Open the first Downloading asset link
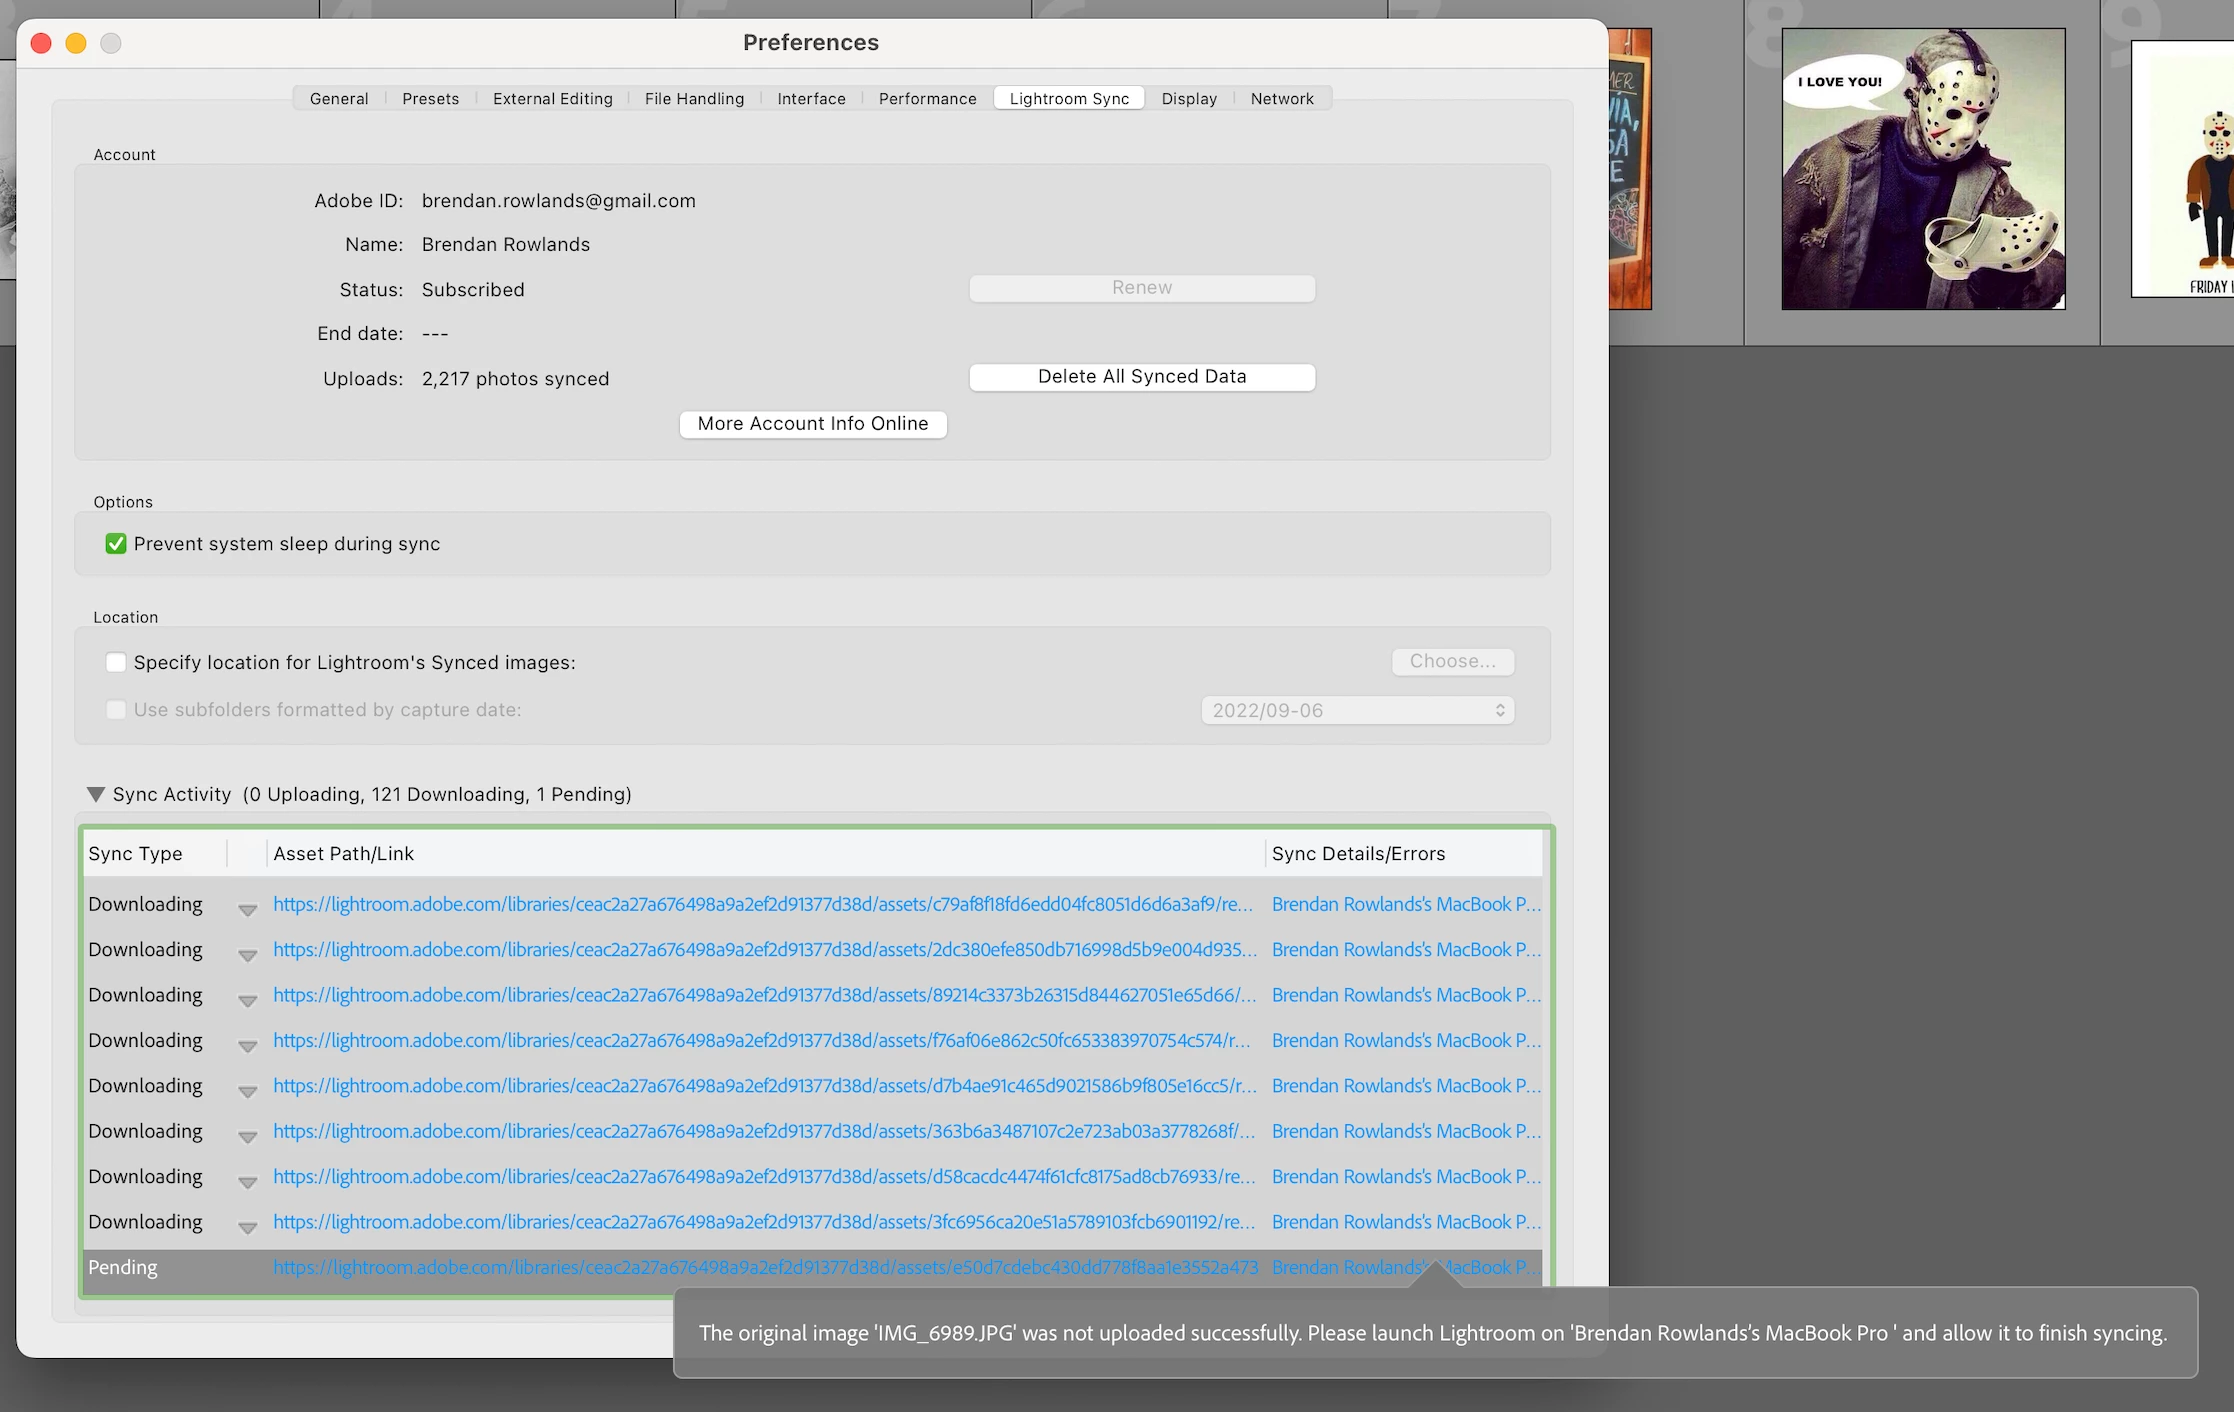The image size is (2234, 1412). click(x=762, y=904)
